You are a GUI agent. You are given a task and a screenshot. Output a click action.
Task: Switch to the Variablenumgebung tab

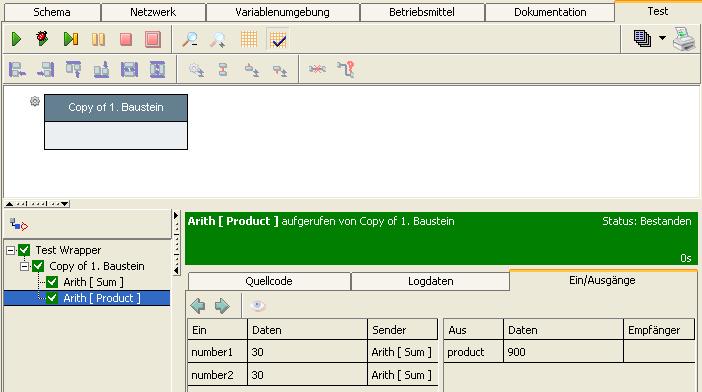click(283, 12)
